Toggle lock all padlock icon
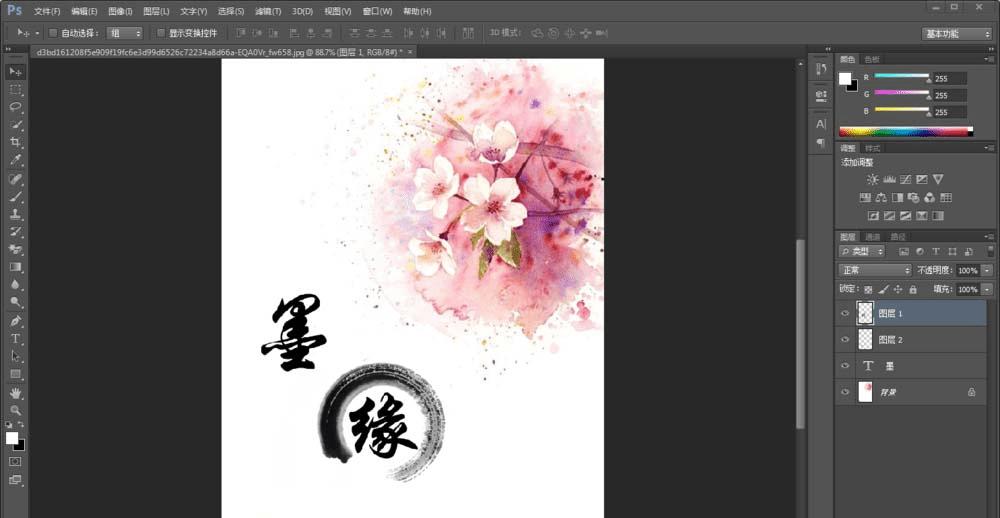 [x=913, y=290]
